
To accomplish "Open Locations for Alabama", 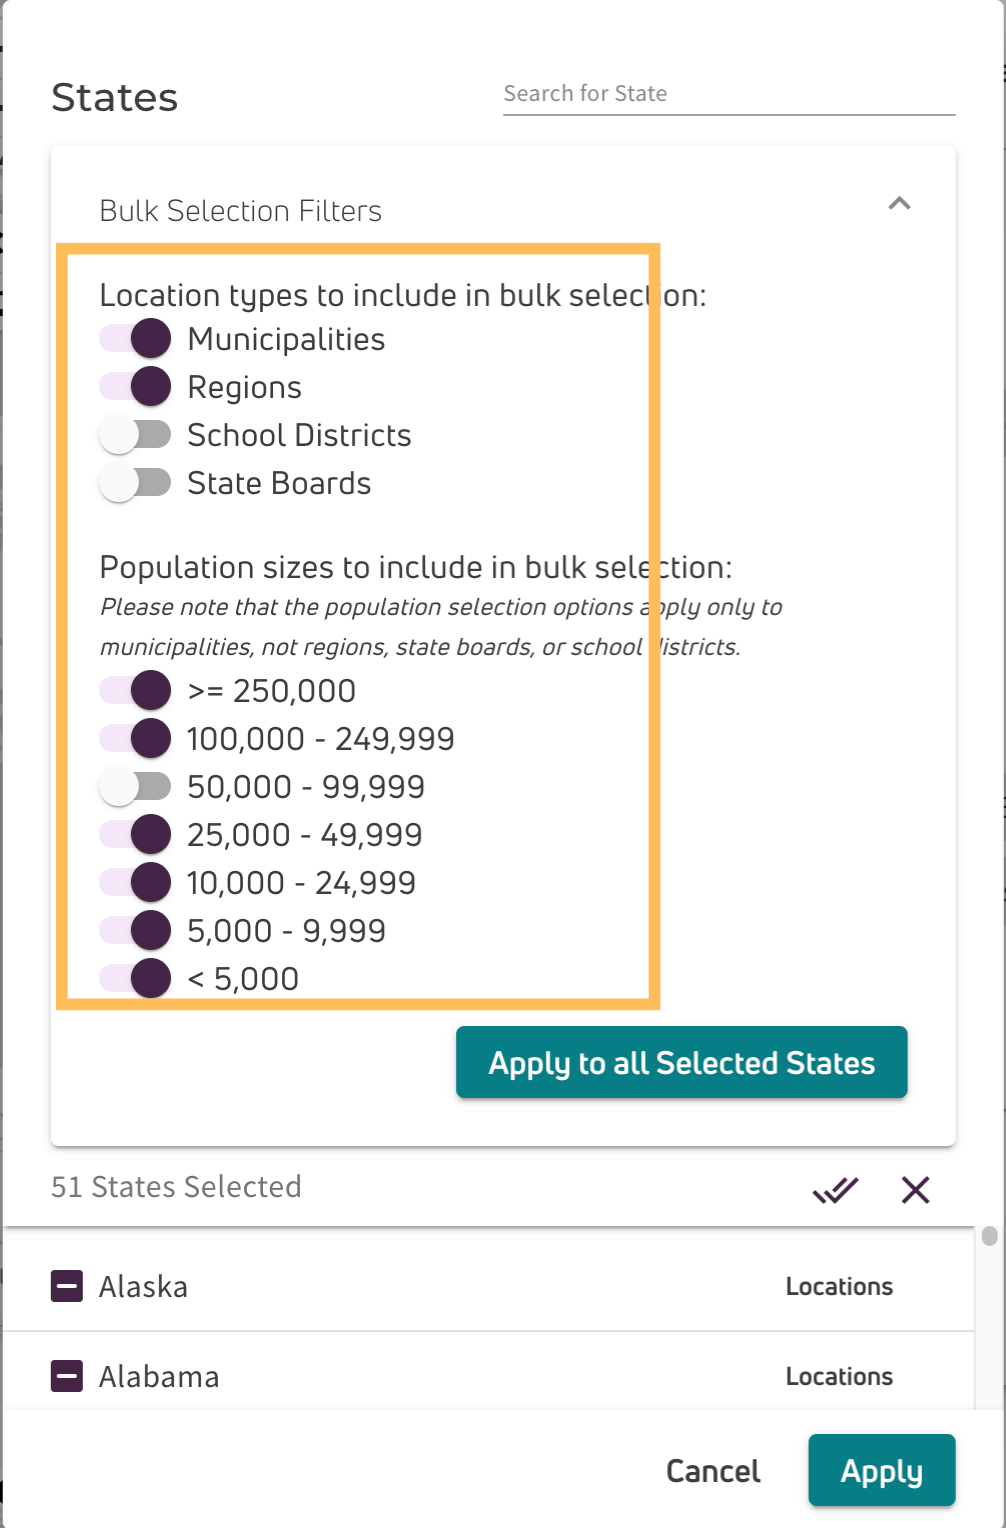I will point(839,1376).
